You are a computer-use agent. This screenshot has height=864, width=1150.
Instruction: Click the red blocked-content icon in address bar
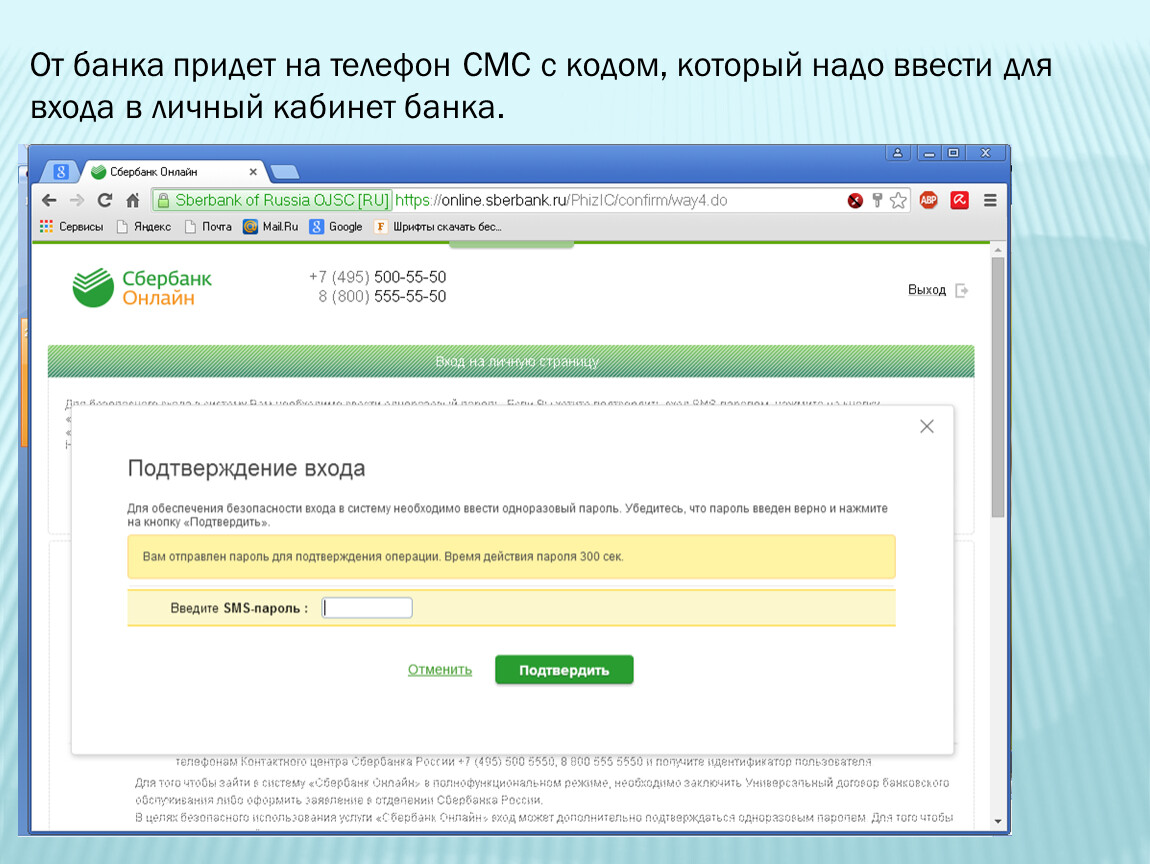(x=855, y=200)
